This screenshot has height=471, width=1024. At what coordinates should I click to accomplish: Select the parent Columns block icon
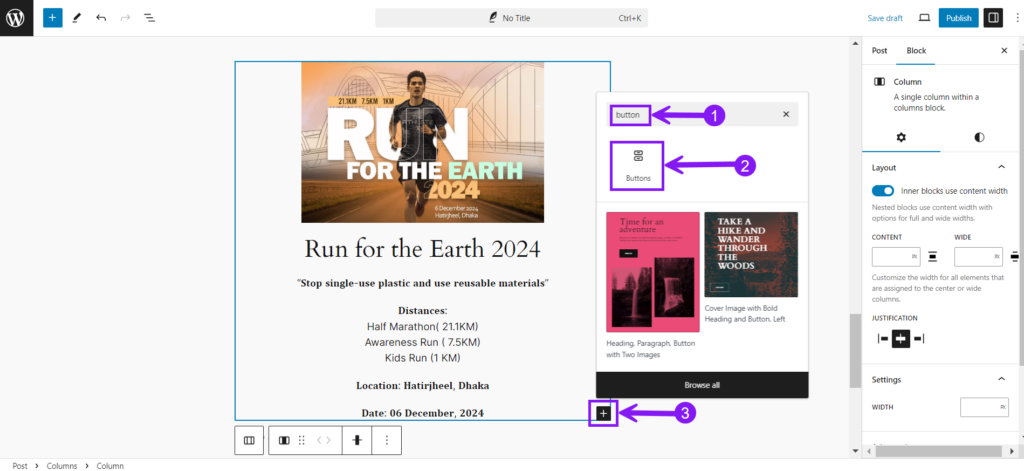pos(249,440)
